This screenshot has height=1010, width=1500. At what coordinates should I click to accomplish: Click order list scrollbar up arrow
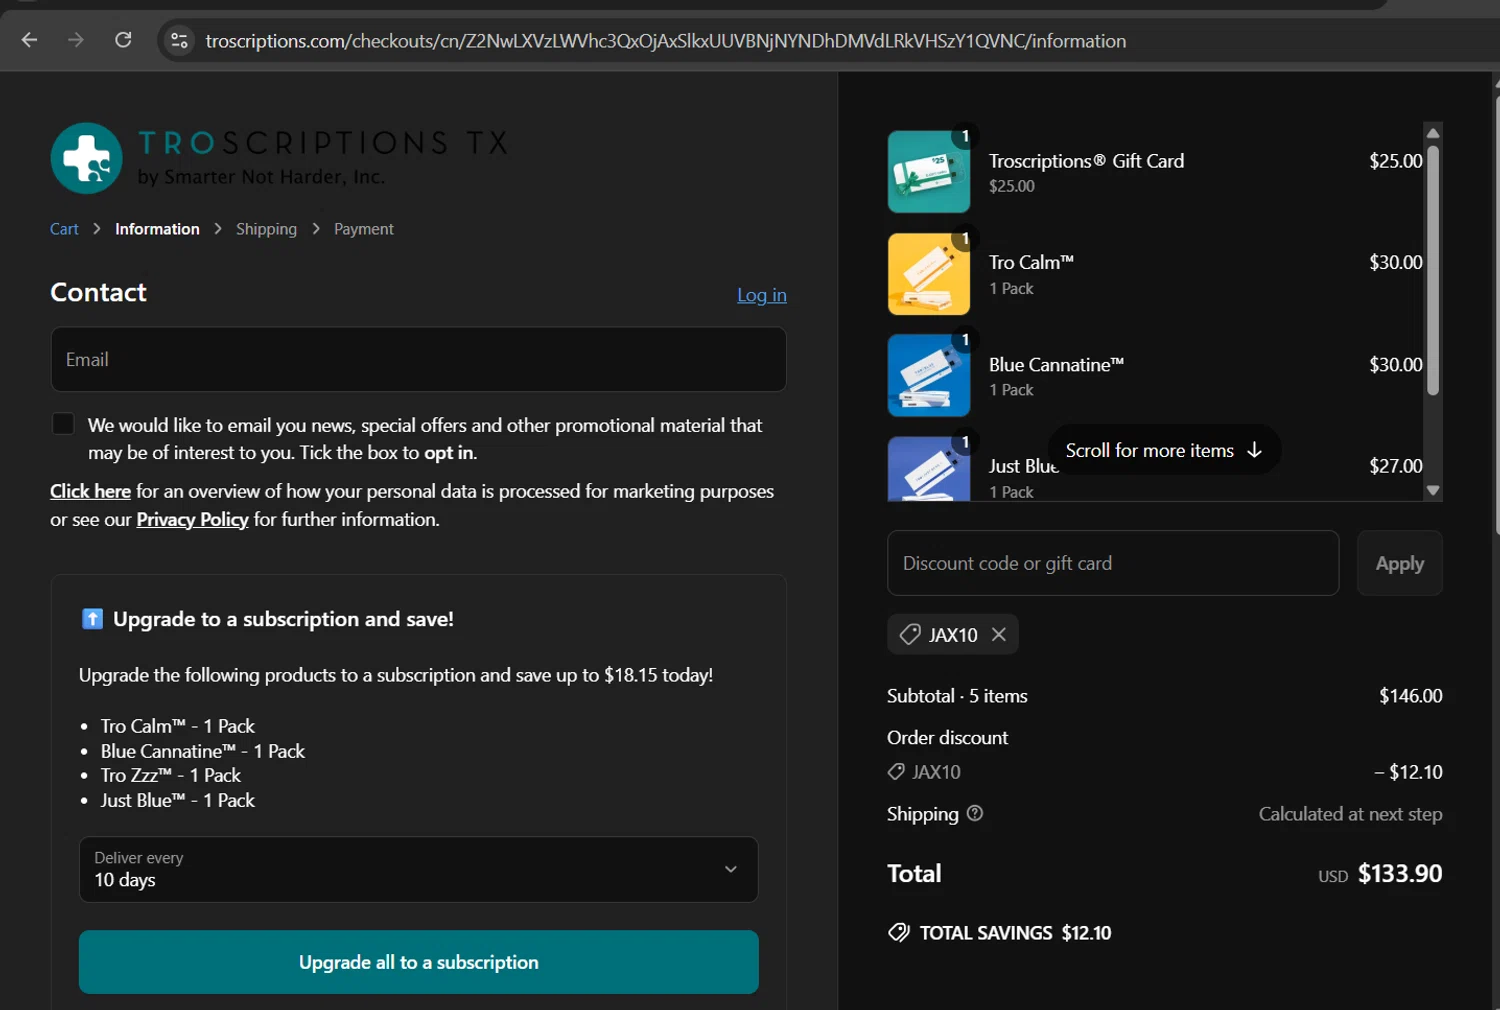(1433, 133)
